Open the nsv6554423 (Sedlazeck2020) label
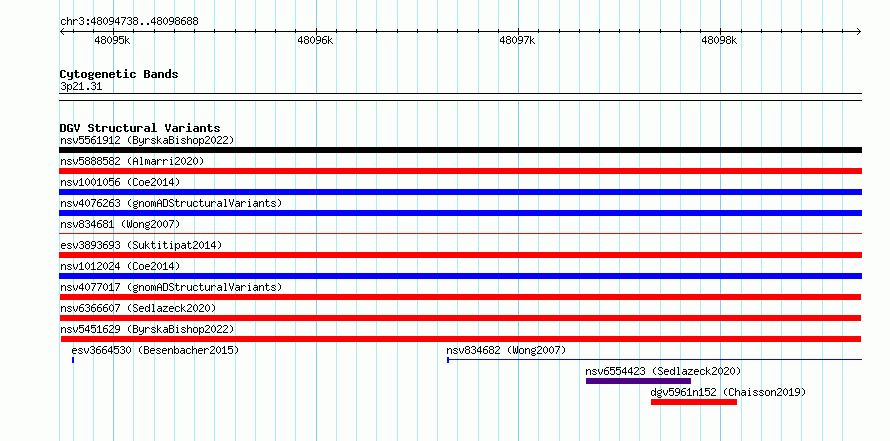This screenshot has height=441, width=890. [x=664, y=371]
